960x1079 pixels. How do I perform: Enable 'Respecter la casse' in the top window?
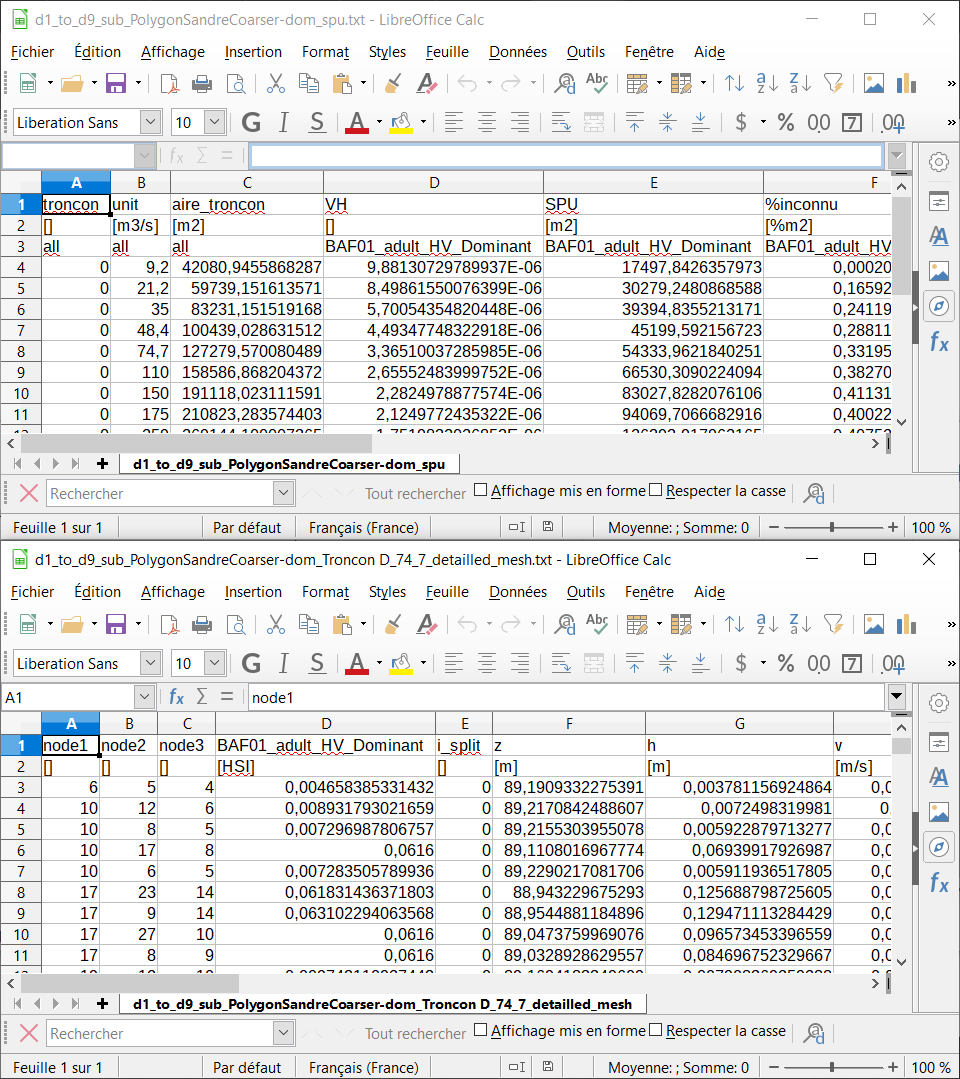(656, 491)
